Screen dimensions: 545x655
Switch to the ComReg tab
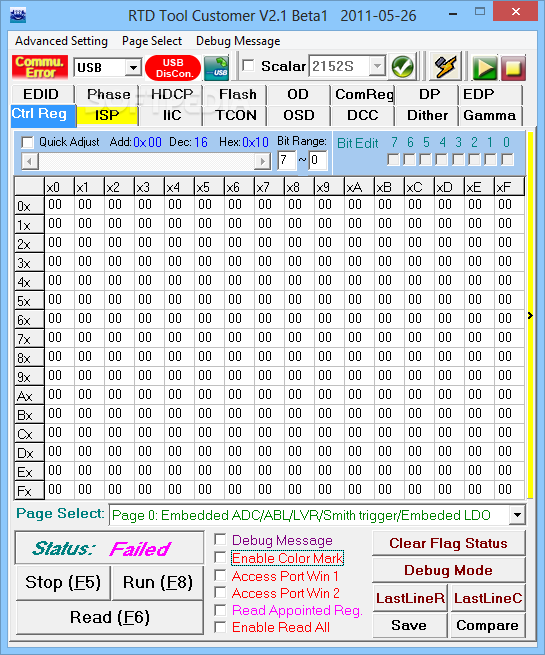(365, 94)
